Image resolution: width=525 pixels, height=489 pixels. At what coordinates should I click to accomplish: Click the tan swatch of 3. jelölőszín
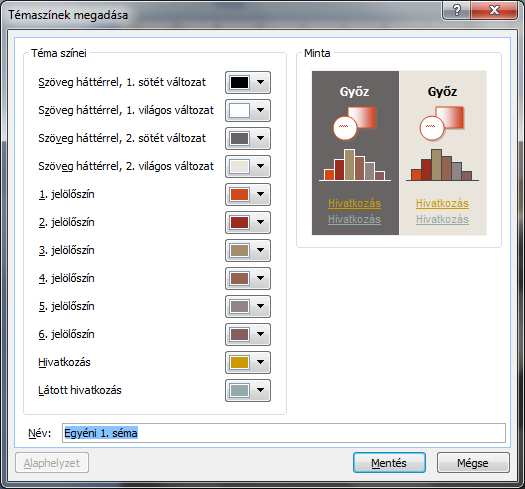coord(239,250)
